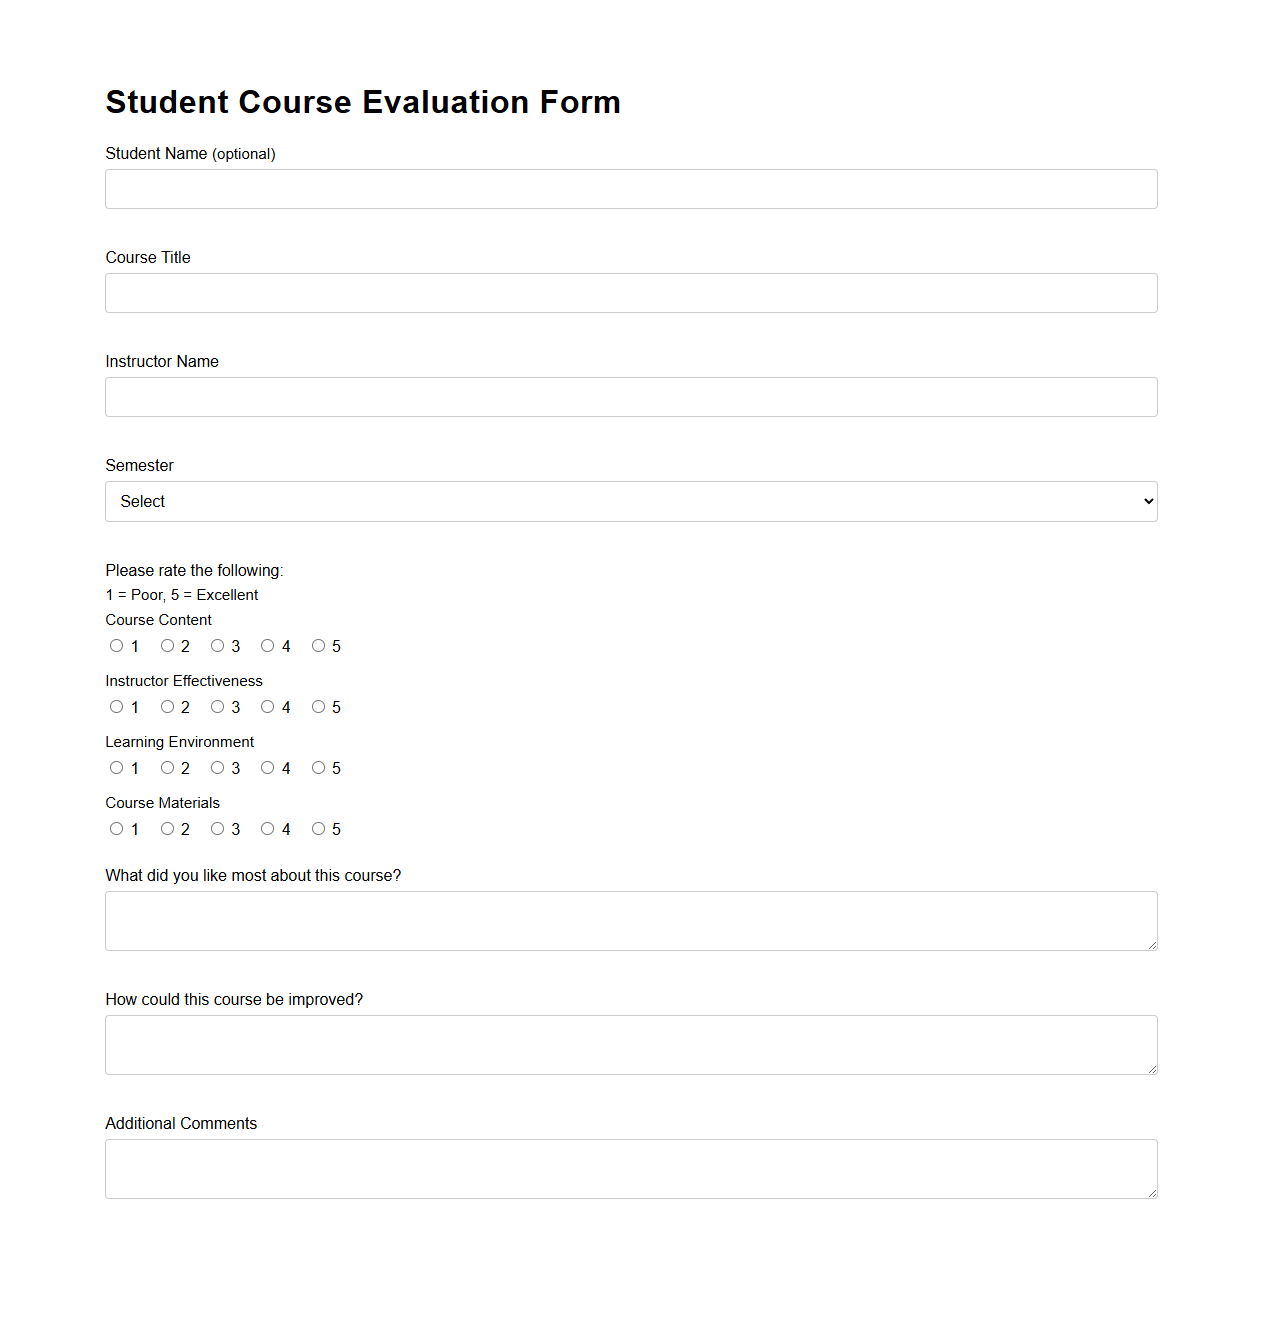Select rating 4 for Learning Environment
Screen dimensions: 1263x1323
click(267, 767)
